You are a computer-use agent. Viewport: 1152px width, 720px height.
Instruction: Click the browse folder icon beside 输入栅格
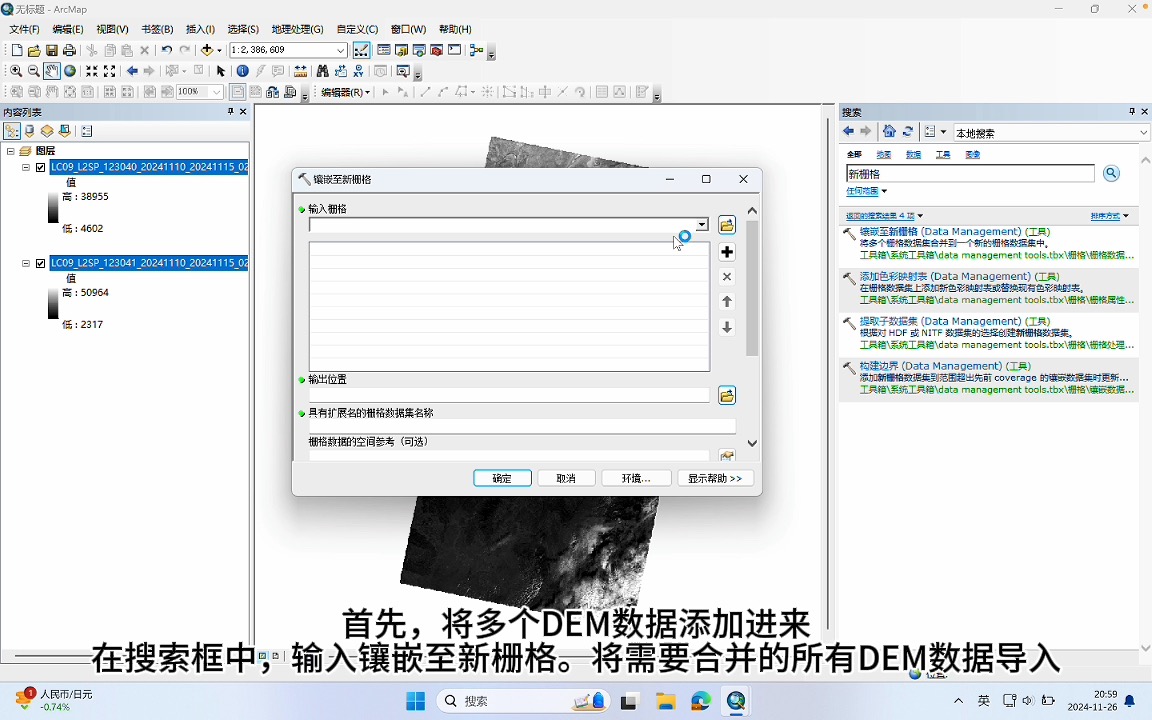coord(727,224)
